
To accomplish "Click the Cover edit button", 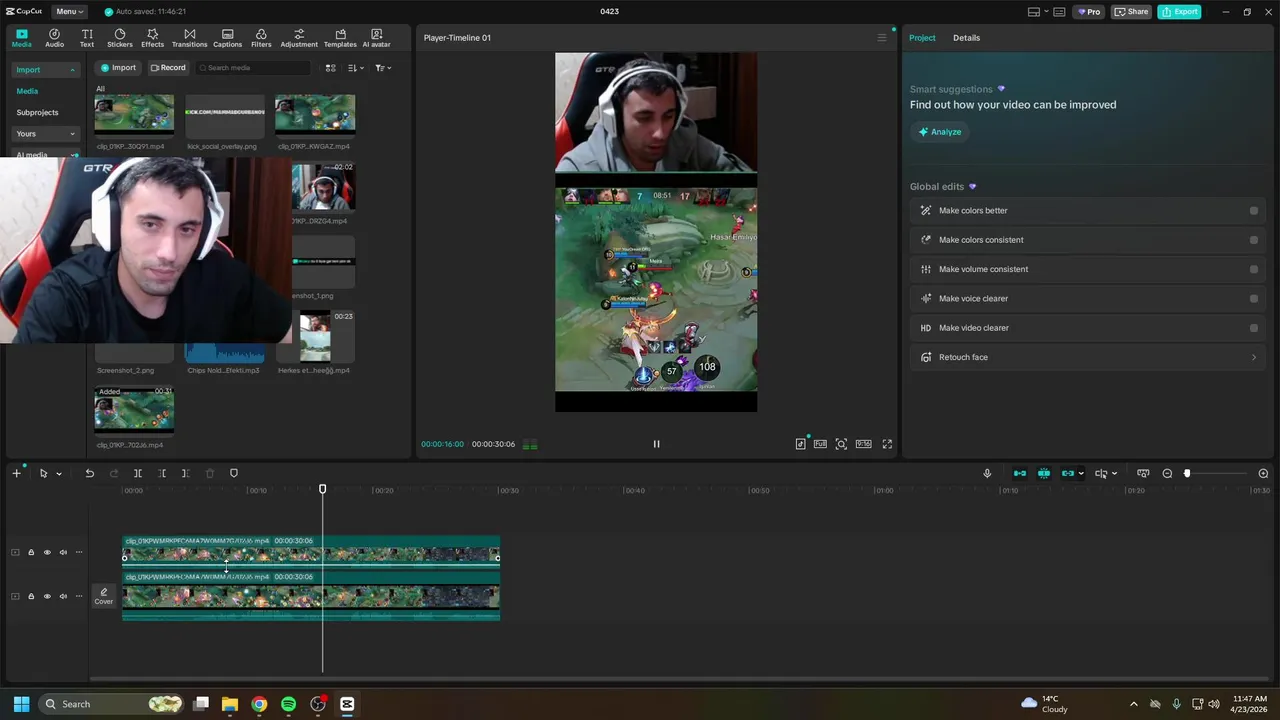I will [104, 596].
